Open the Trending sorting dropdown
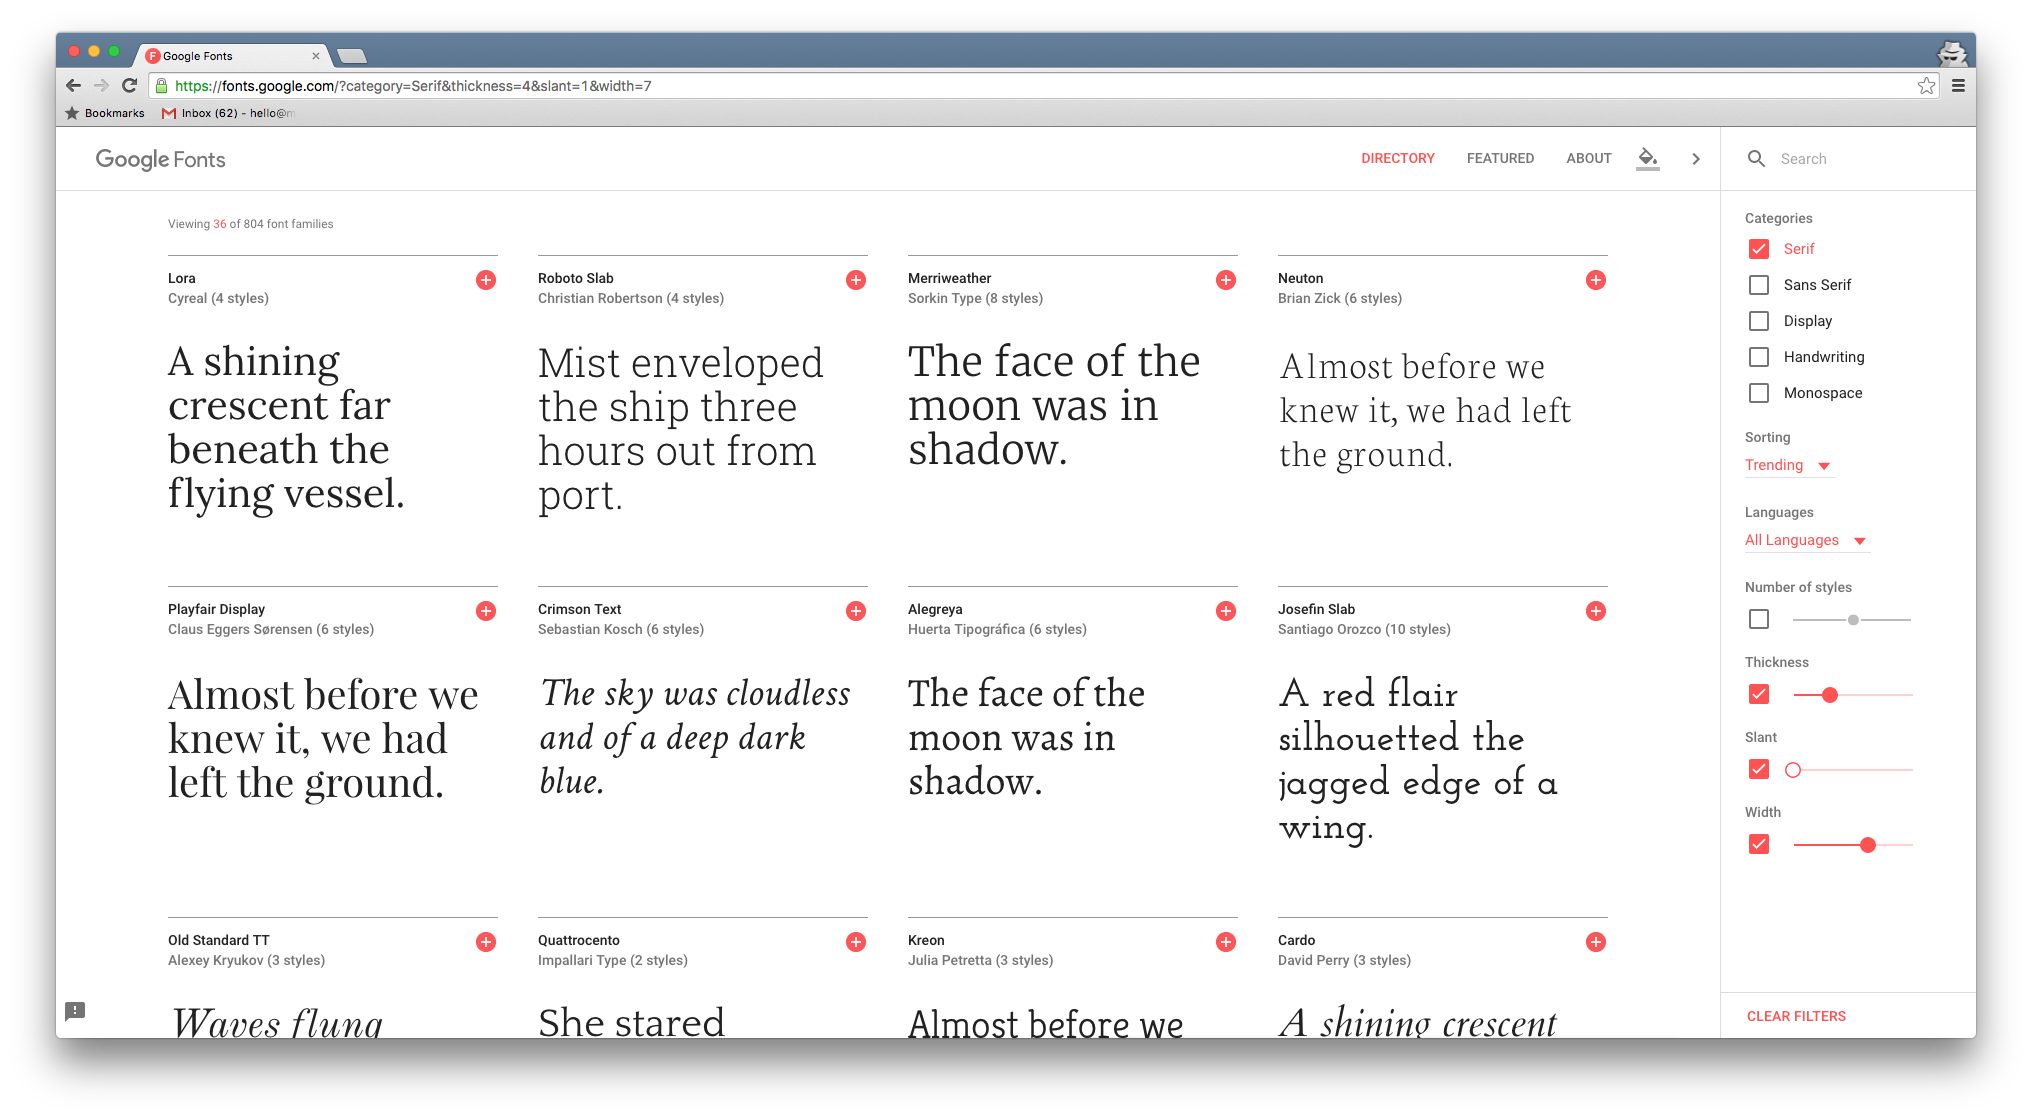 click(x=1788, y=465)
